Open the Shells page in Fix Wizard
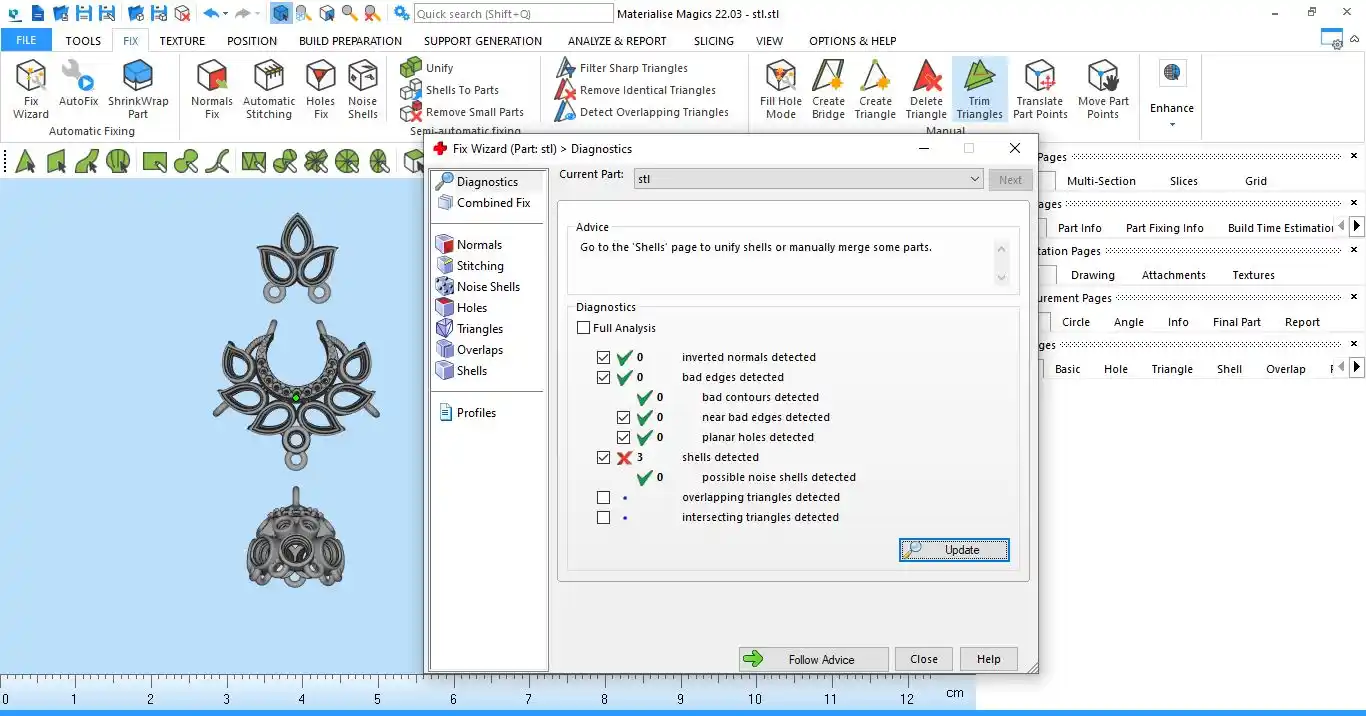Screen dimensions: 1366x716 point(472,370)
